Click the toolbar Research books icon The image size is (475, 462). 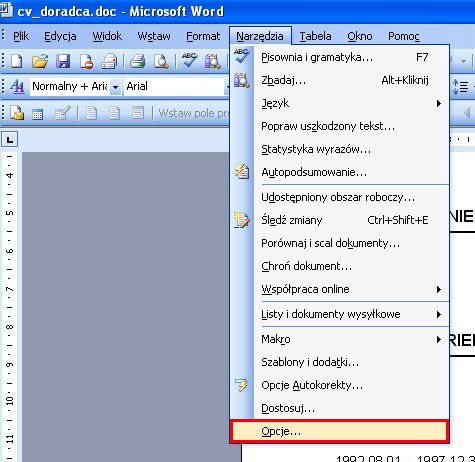212,61
